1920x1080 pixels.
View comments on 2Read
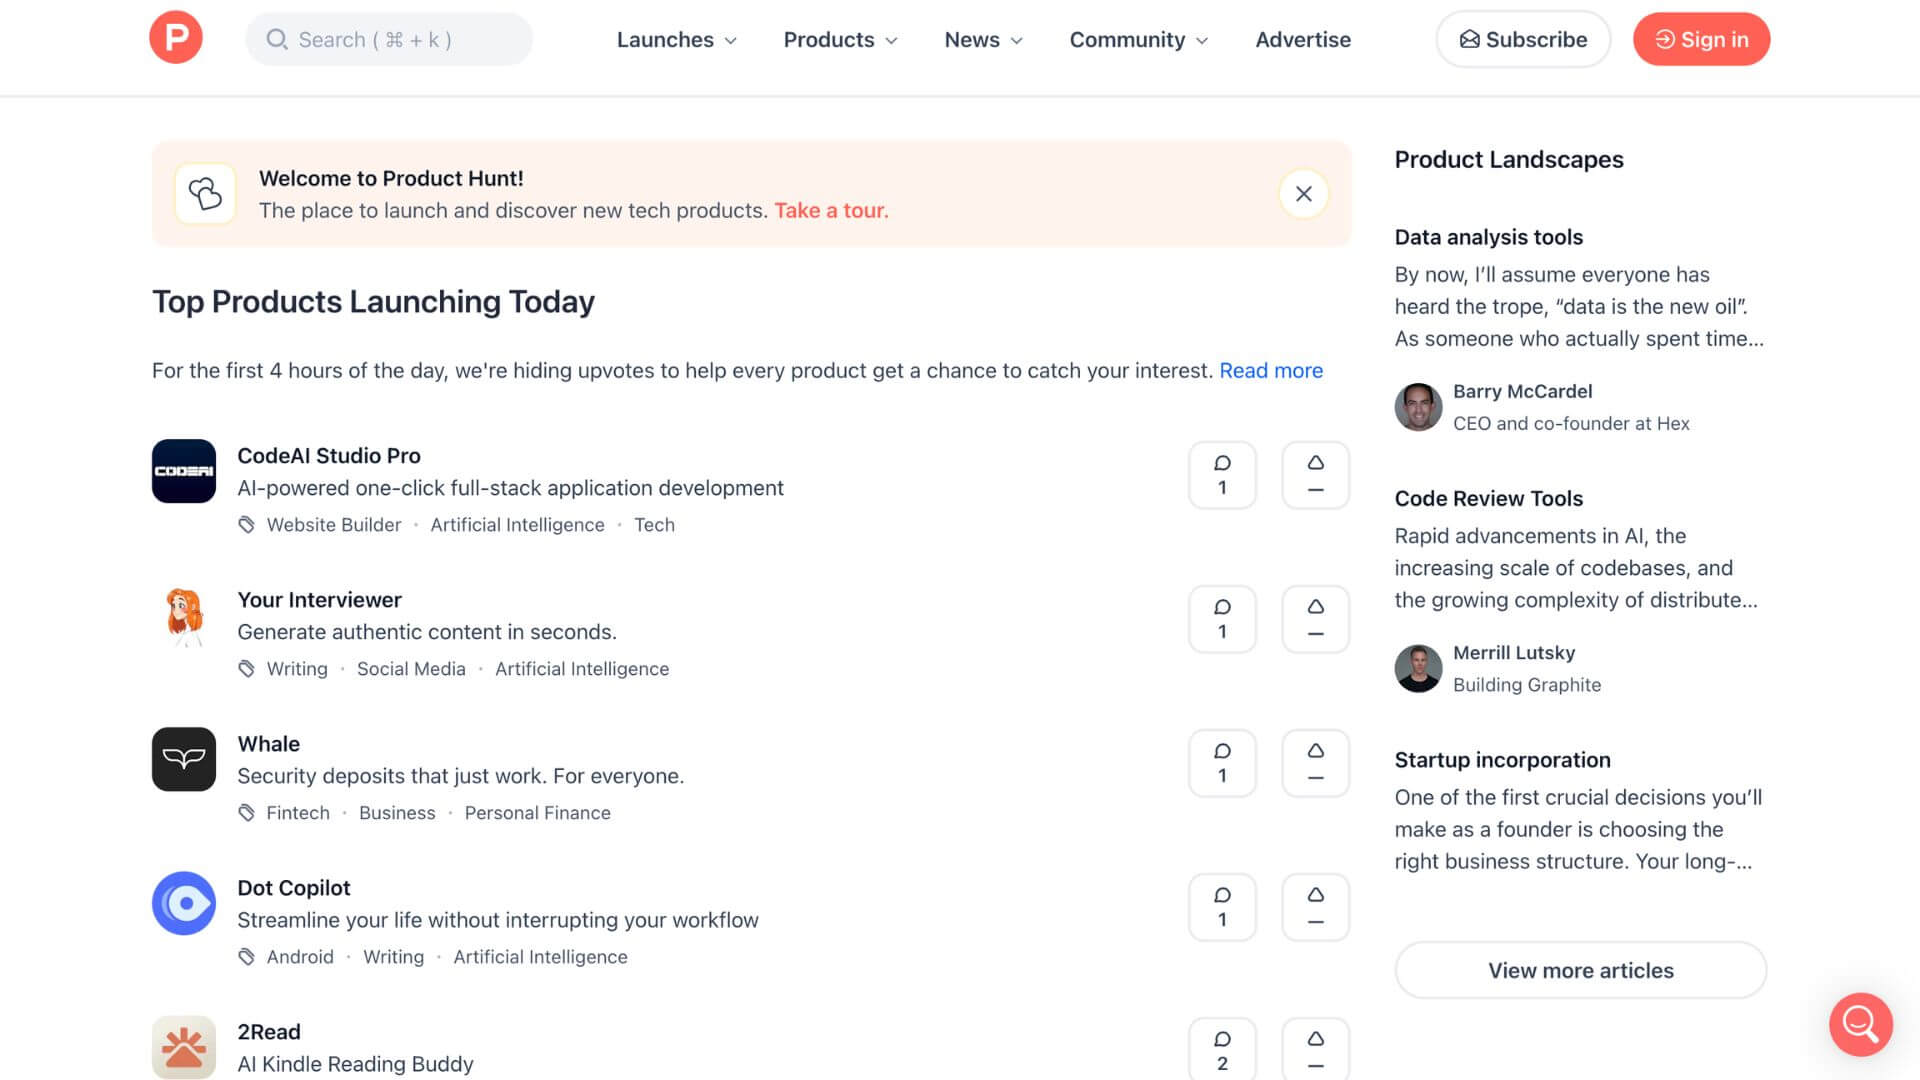[1222, 1049]
